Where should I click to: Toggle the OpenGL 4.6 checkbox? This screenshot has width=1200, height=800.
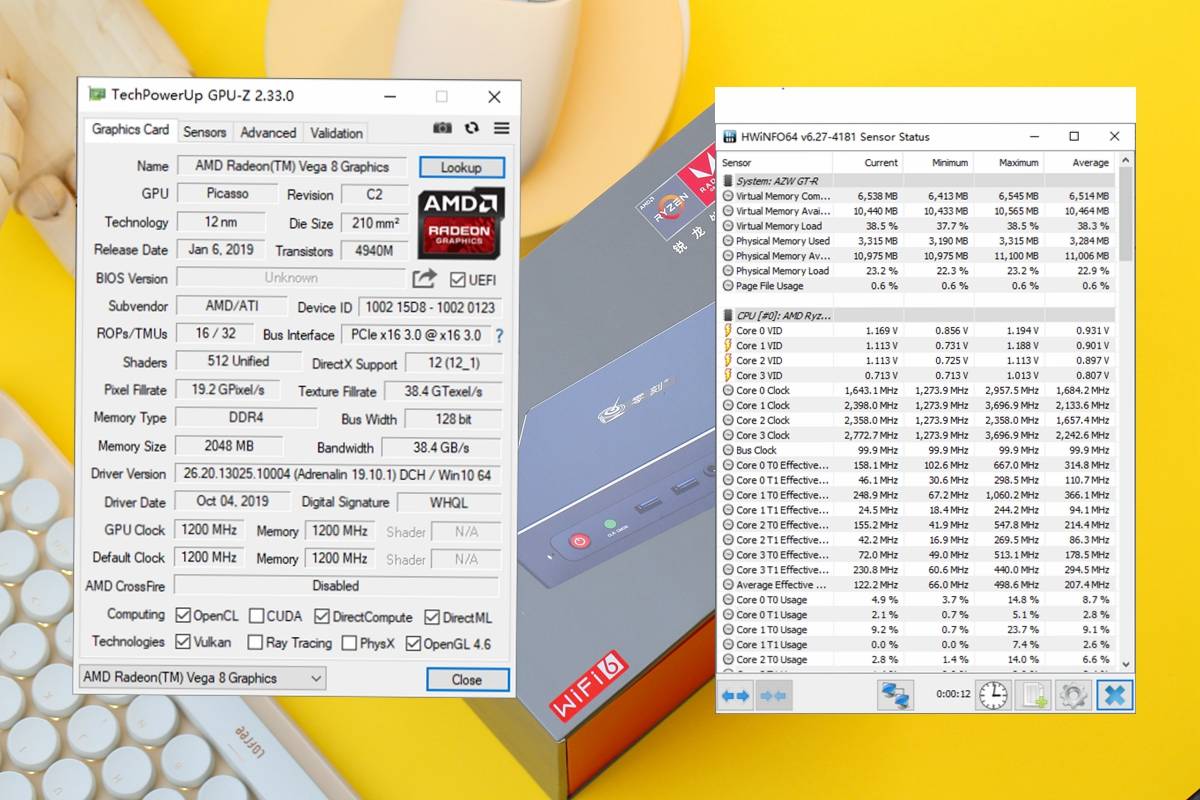[x=413, y=643]
